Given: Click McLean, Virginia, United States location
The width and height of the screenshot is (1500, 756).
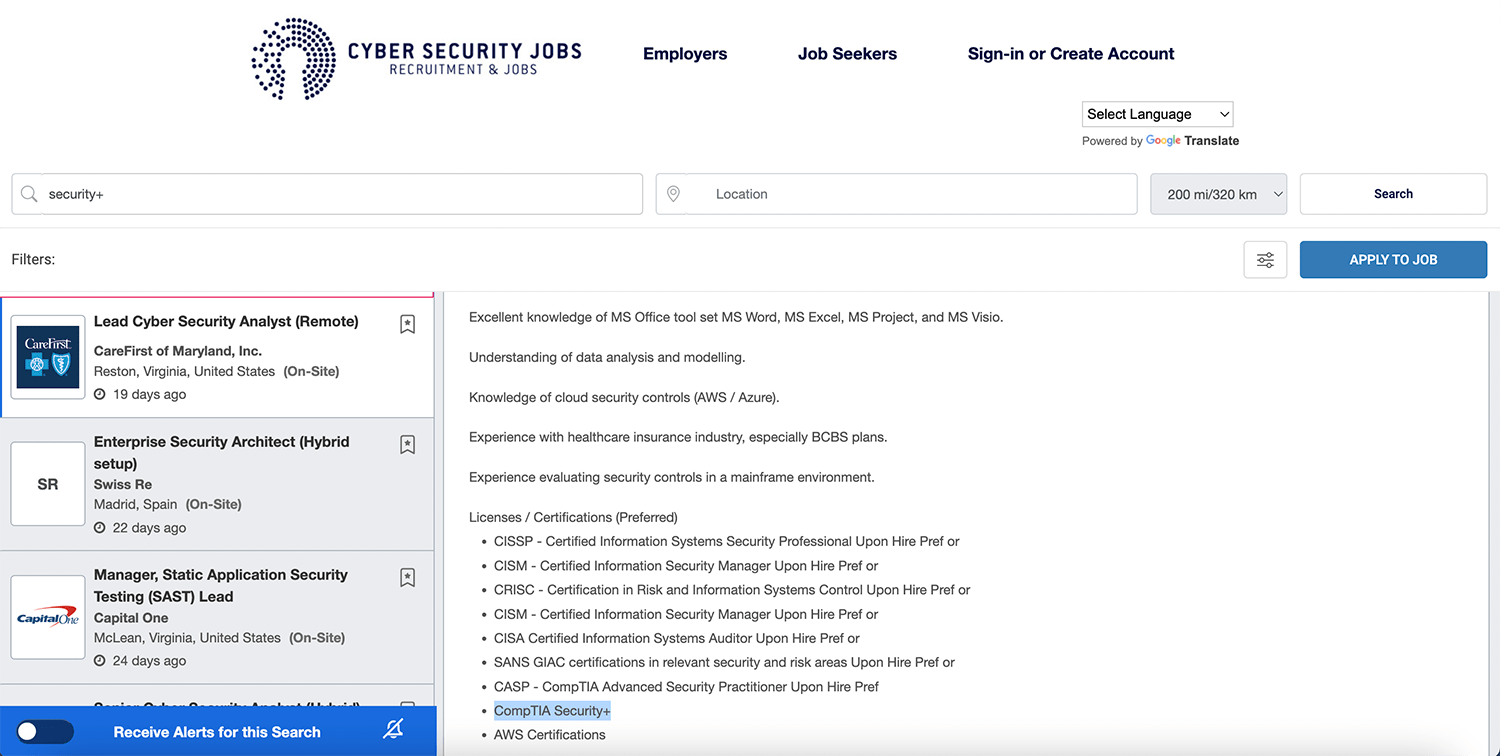Looking at the screenshot, I should point(187,638).
